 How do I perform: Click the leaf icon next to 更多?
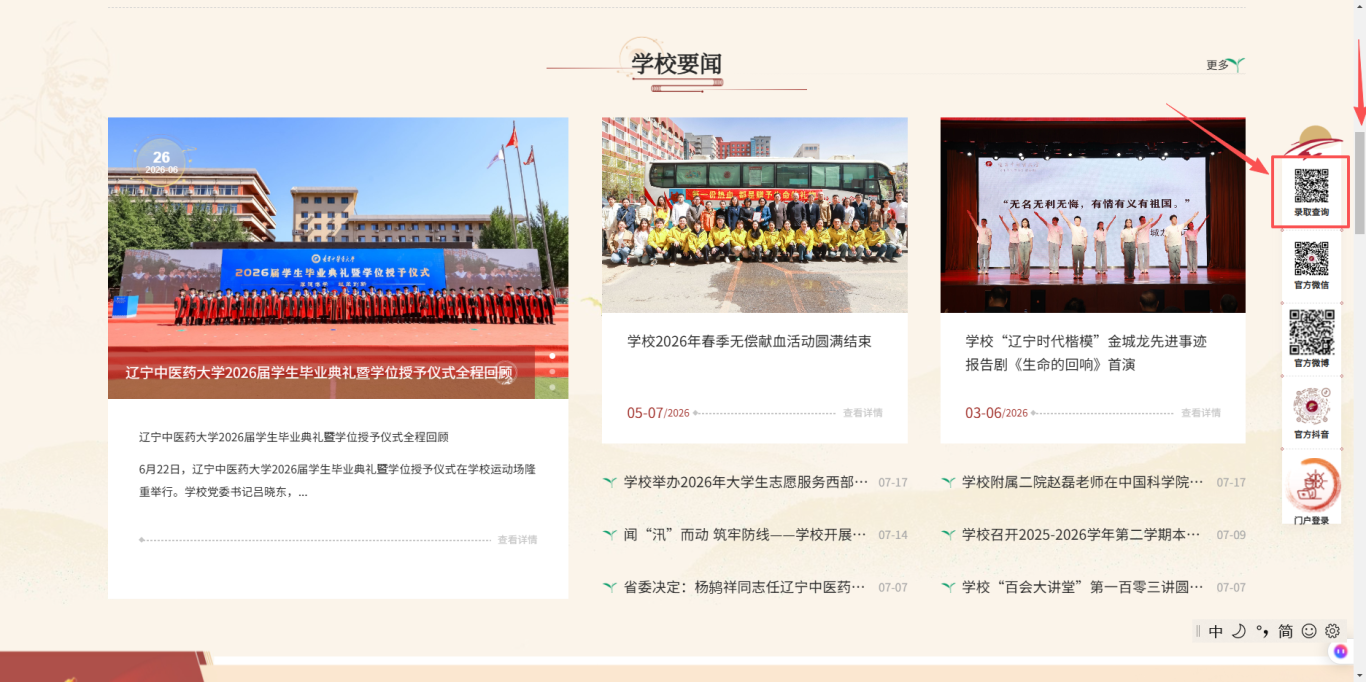[x=1238, y=65]
